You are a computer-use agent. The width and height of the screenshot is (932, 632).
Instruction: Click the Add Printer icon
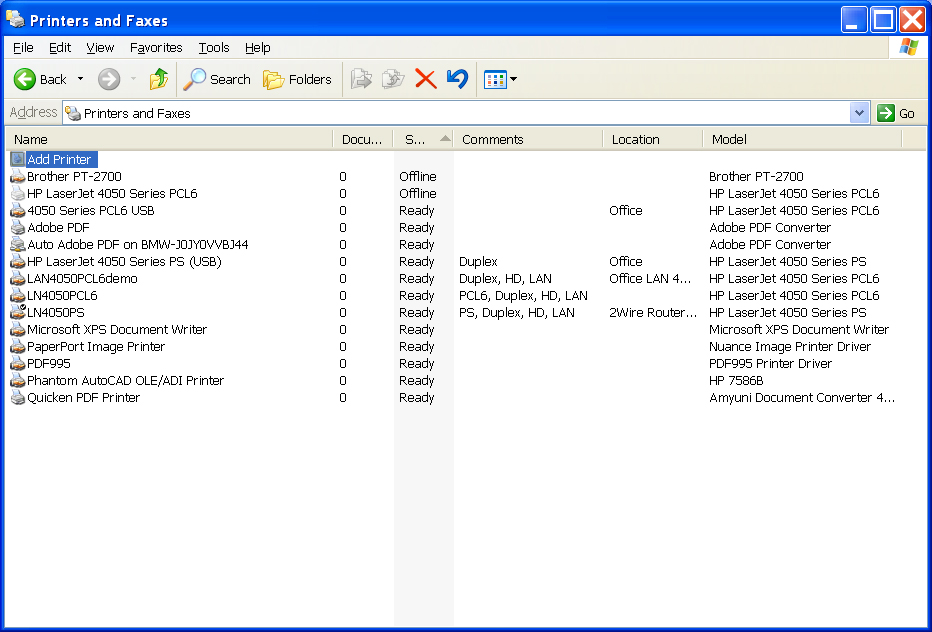point(17,159)
